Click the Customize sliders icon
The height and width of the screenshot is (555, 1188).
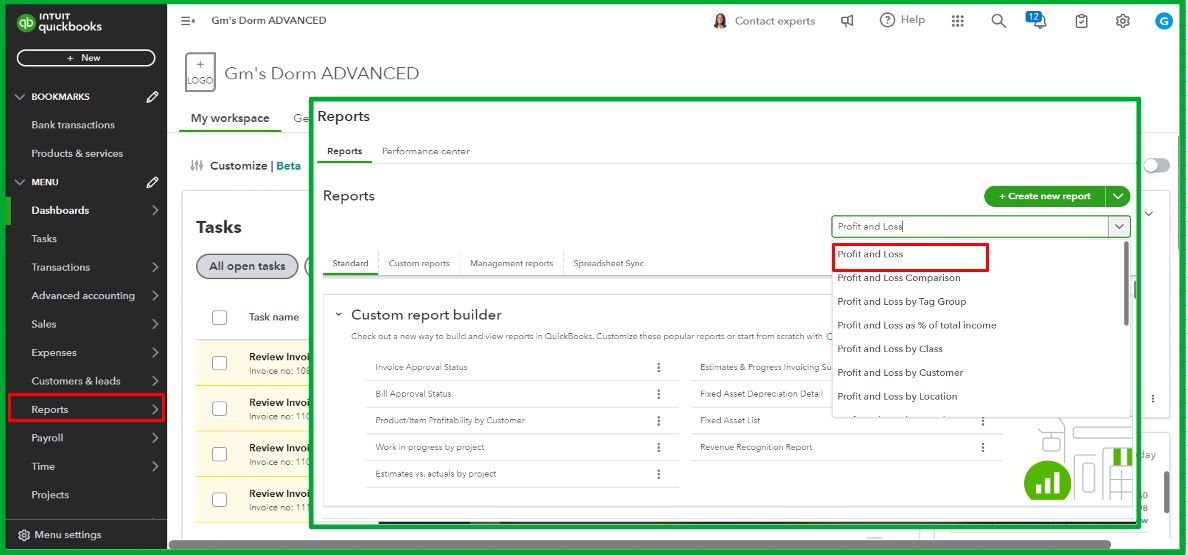coord(197,166)
